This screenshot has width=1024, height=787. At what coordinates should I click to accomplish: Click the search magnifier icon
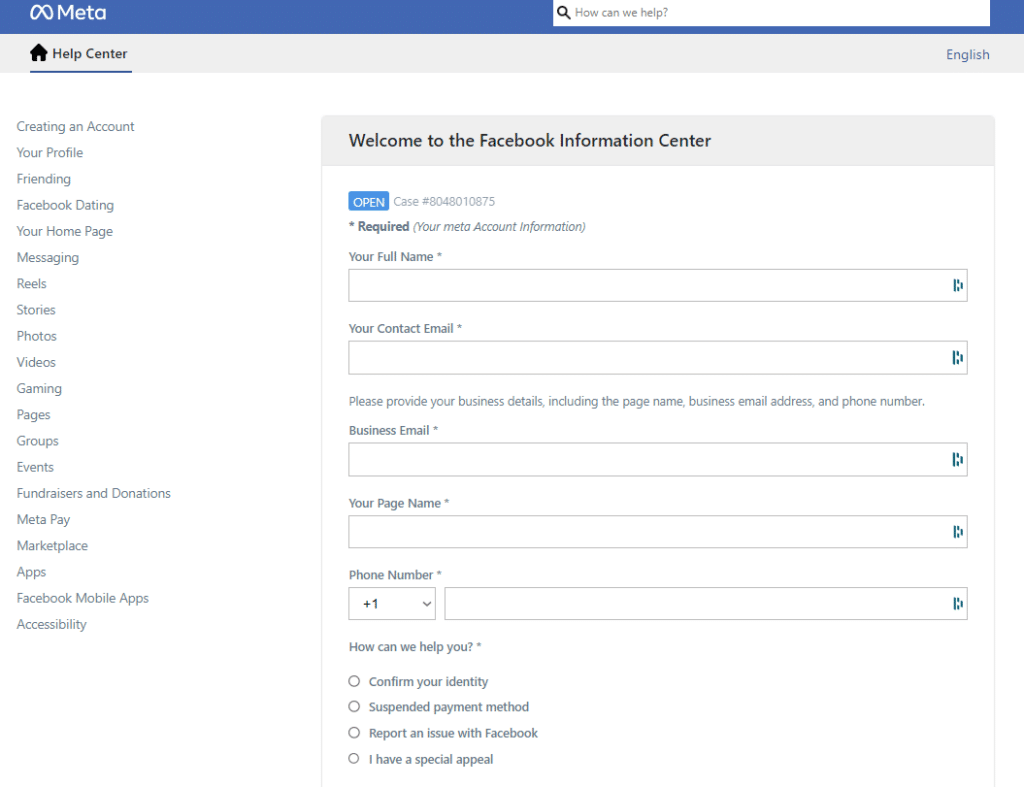click(x=564, y=12)
